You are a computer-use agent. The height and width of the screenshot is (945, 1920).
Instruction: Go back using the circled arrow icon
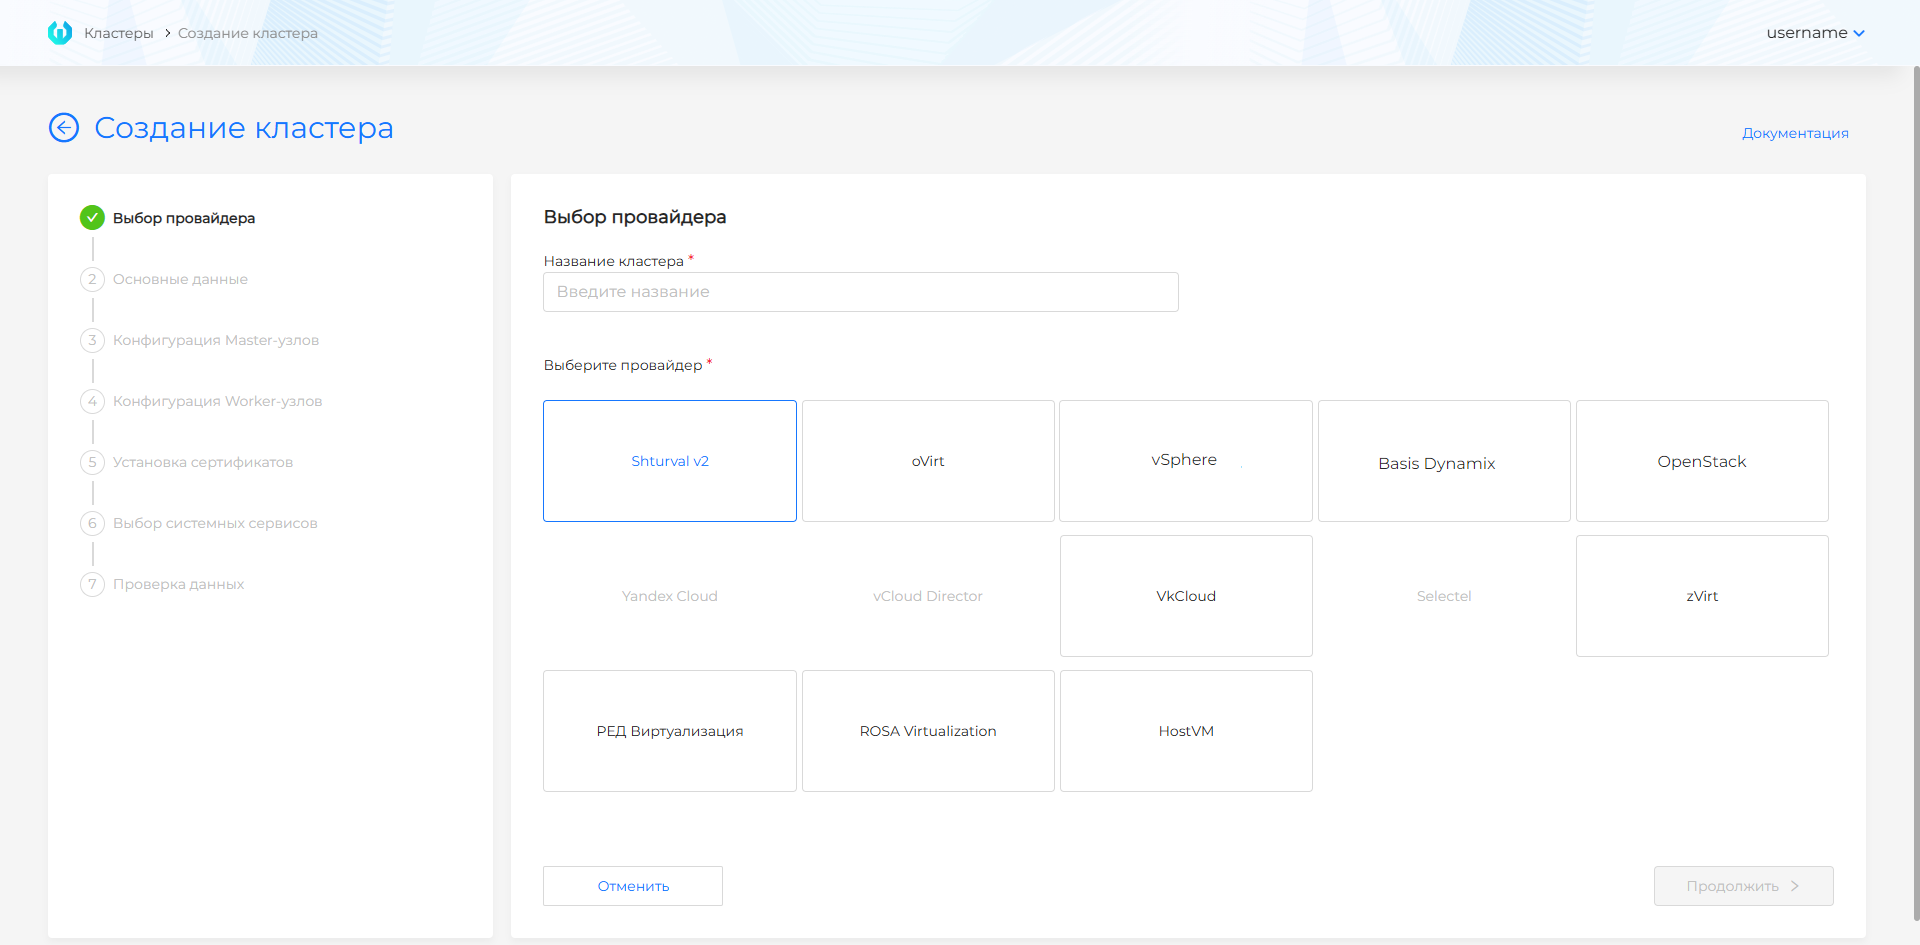point(64,127)
